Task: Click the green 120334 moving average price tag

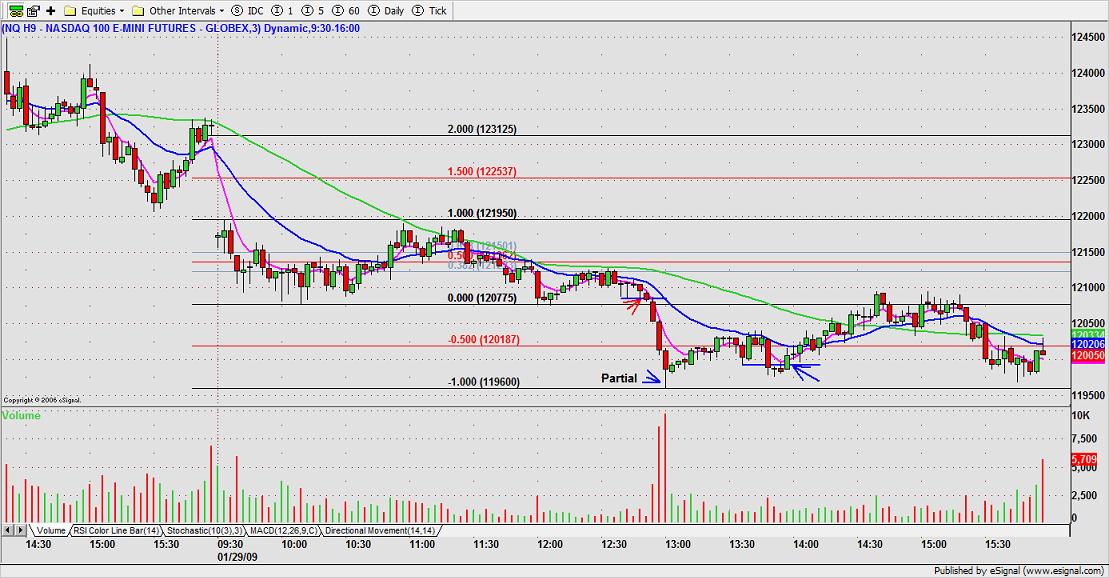Action: (1088, 335)
